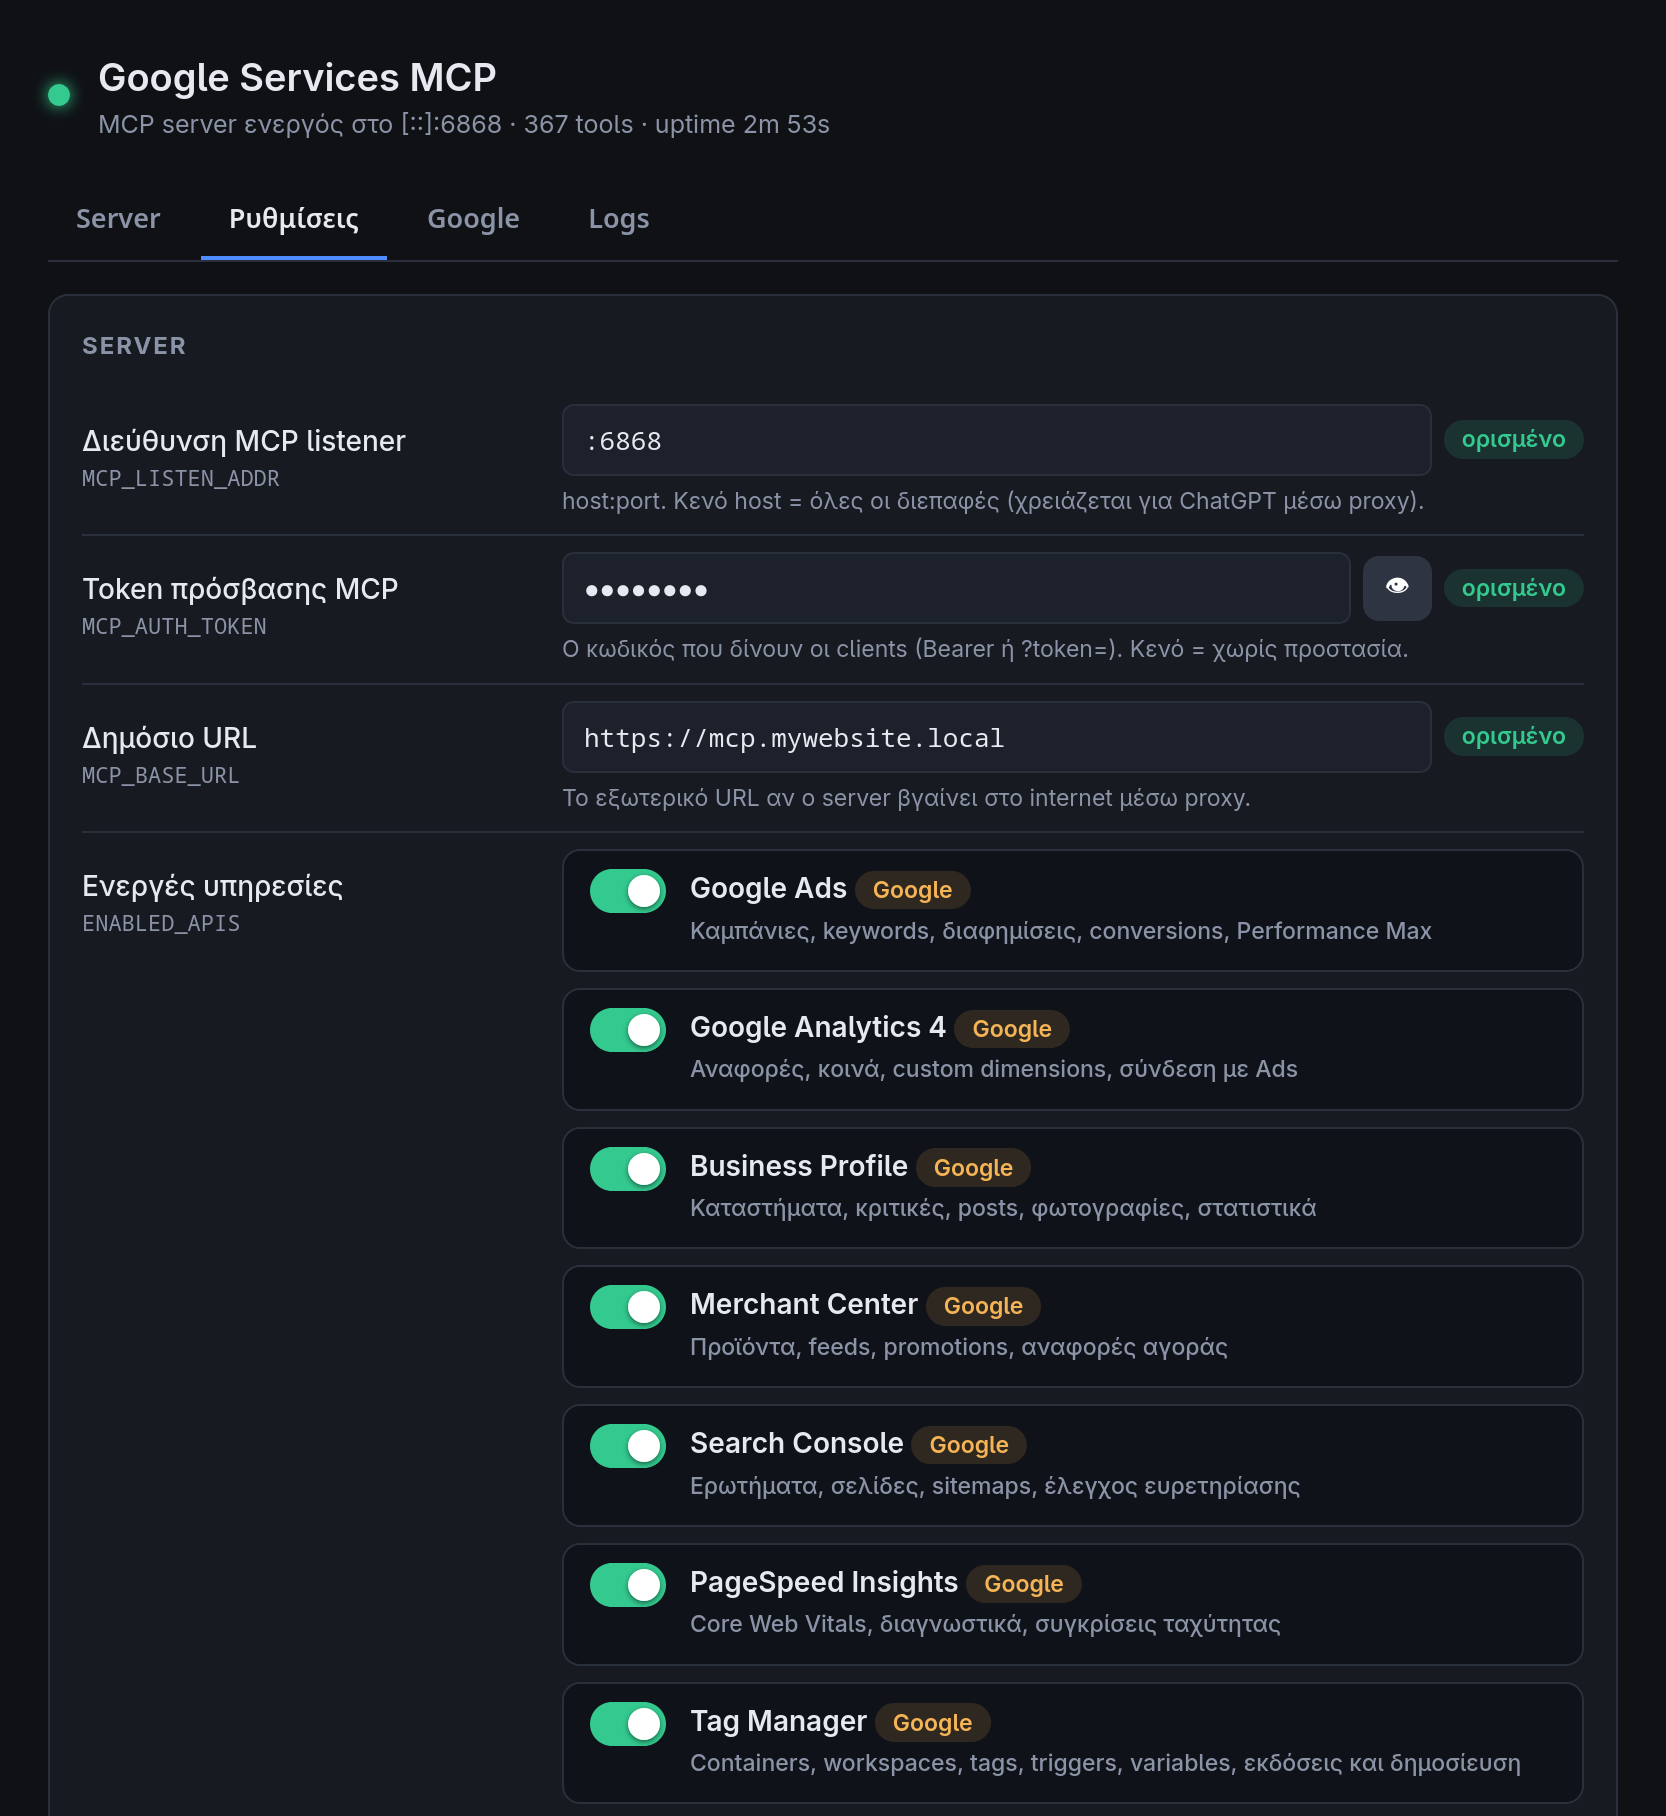The image size is (1666, 1816).
Task: Click the Ερωτήματα, σελίδες description
Action: (995, 1487)
